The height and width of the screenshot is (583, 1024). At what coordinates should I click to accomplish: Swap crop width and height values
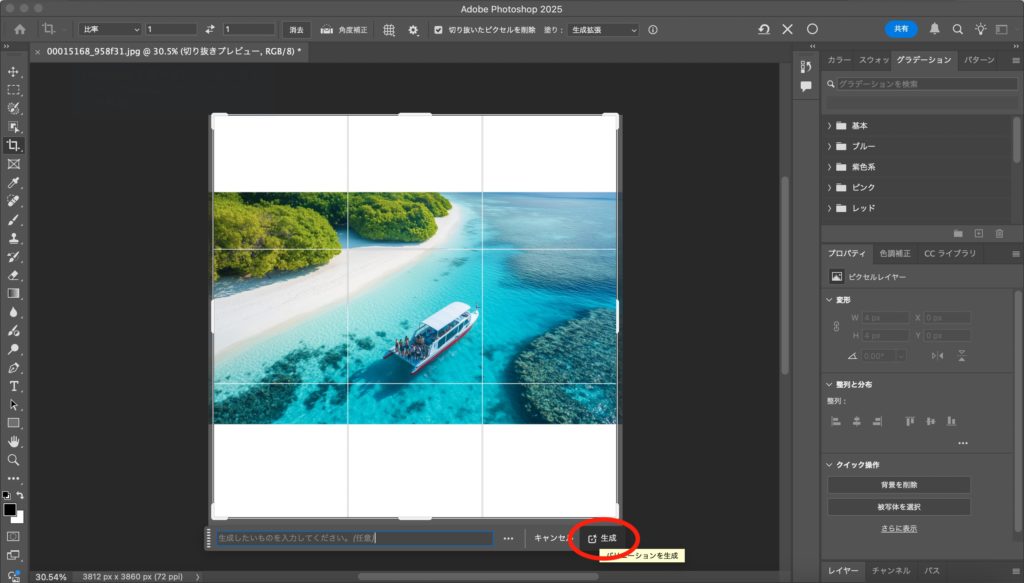pyautogui.click(x=210, y=30)
